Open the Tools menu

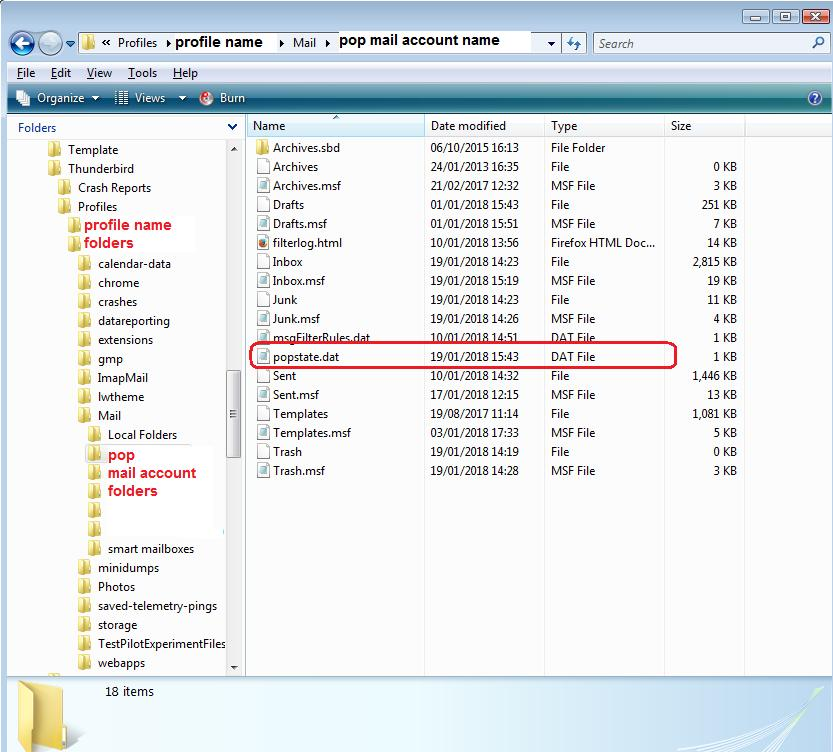click(142, 73)
